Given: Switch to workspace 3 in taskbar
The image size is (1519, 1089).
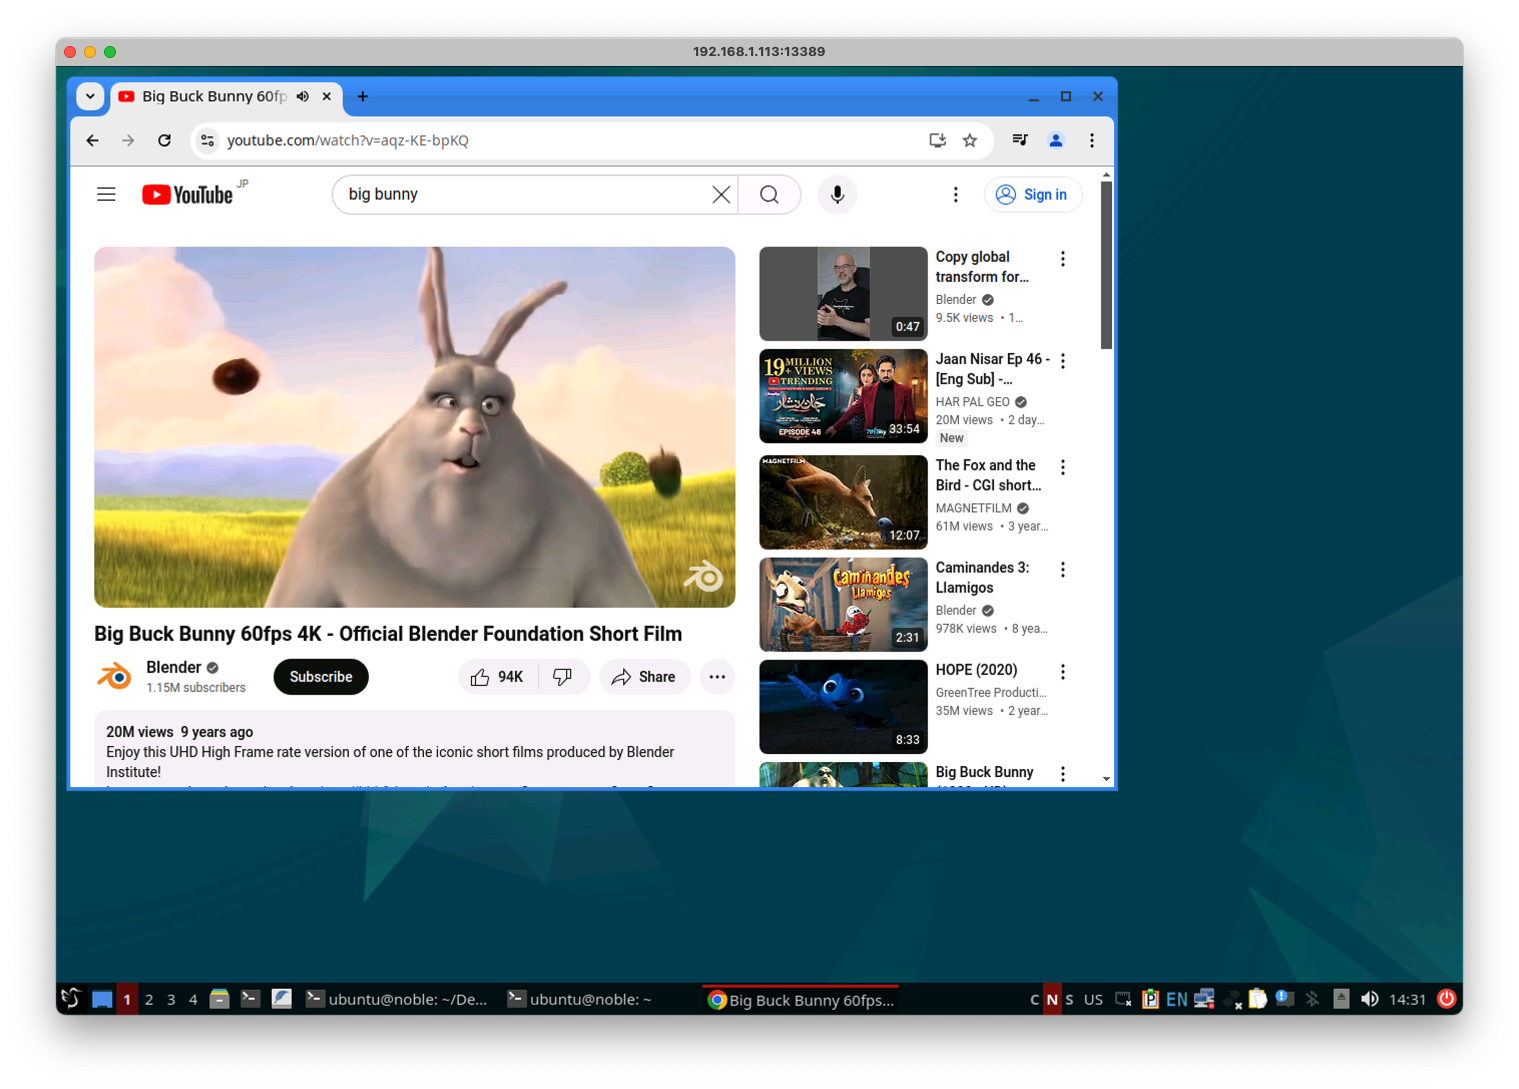Looking at the screenshot, I should pos(171,999).
